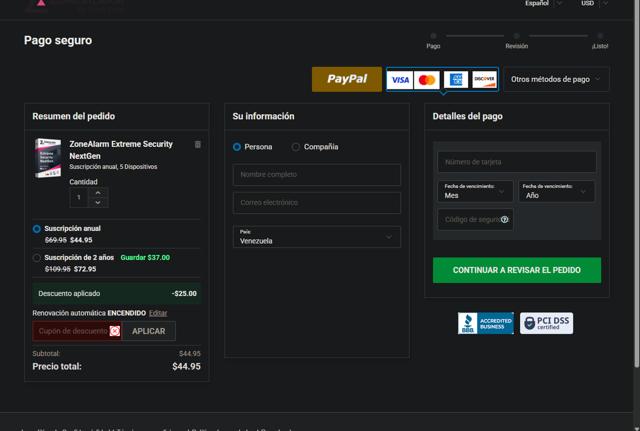Open the expiration Año dropdown
640x431 pixels.
pyautogui.click(x=557, y=191)
